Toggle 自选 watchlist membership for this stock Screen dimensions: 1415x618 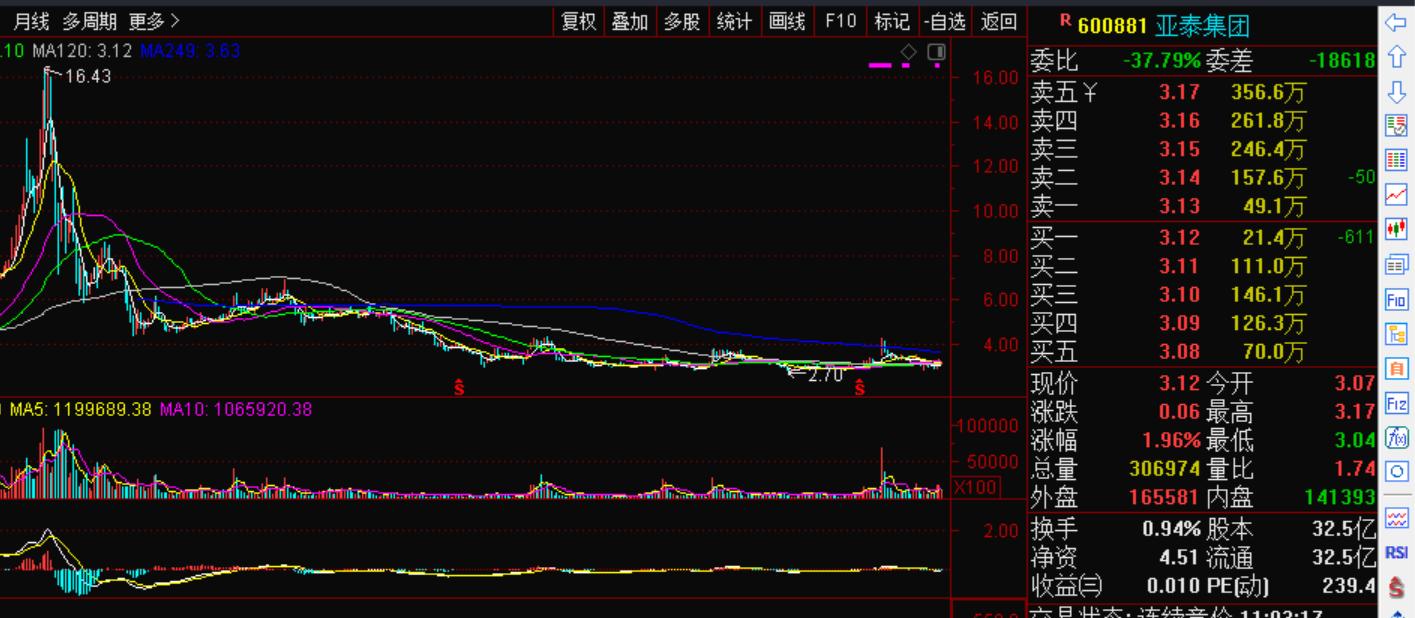(x=945, y=21)
